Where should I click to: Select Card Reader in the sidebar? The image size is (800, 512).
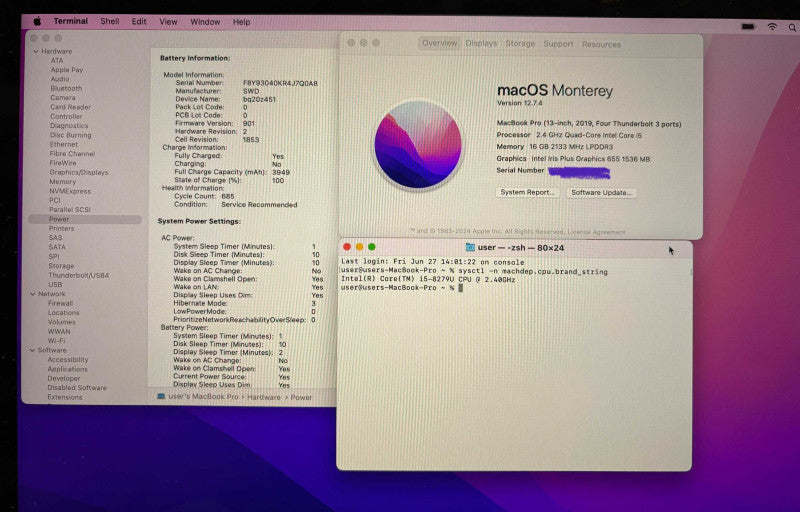70,107
